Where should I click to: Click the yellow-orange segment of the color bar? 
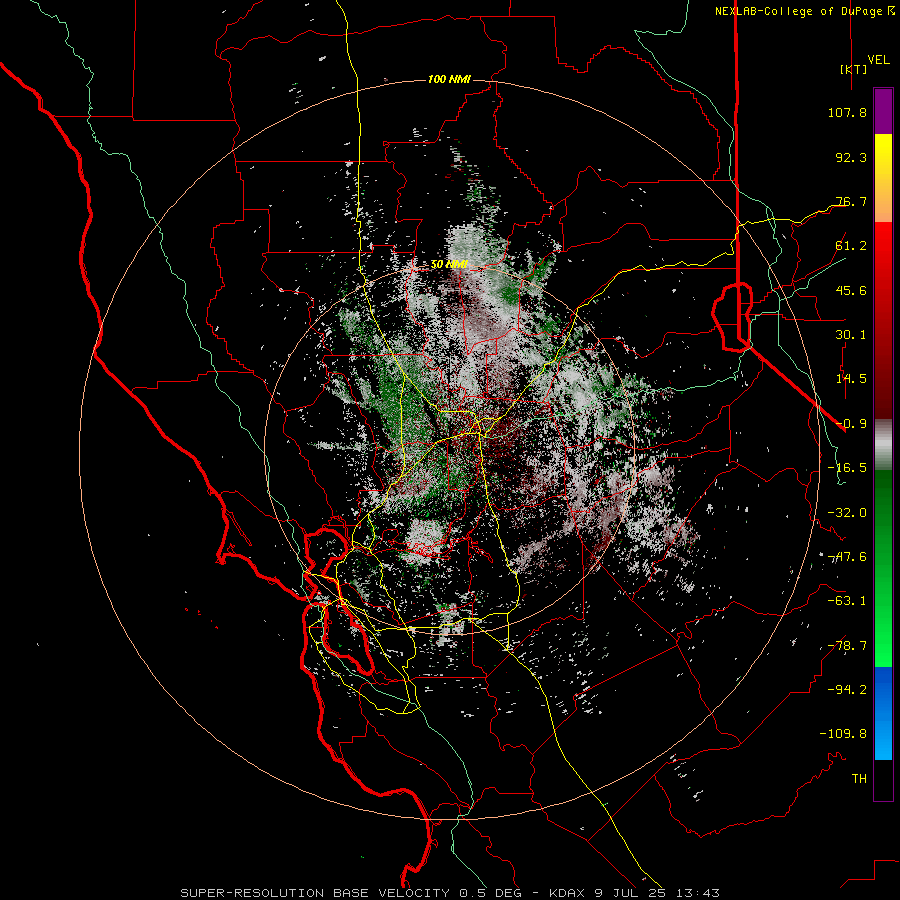pos(883,178)
